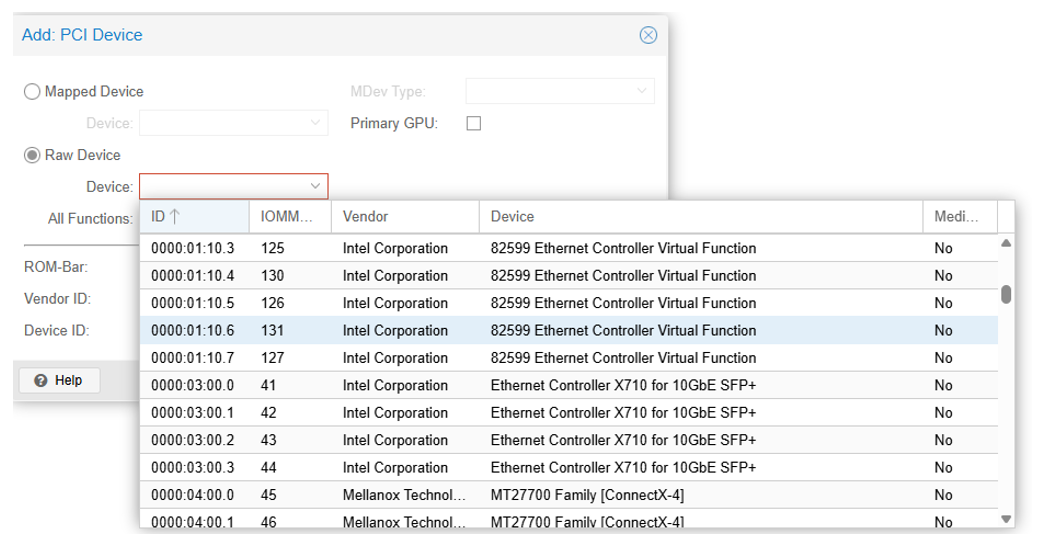
Task: Sort by the ID column header
Action: (194, 217)
